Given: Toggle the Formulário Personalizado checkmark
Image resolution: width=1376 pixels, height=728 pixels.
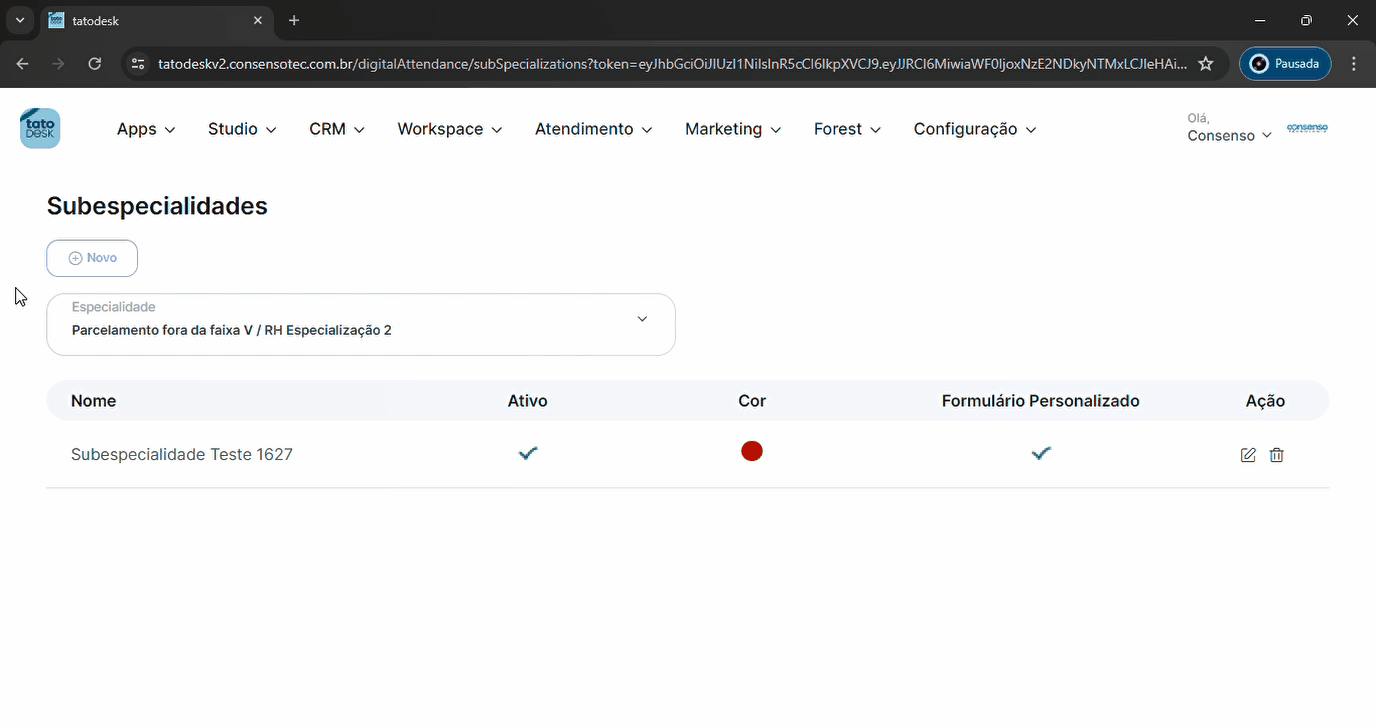Looking at the screenshot, I should pos(1041,453).
